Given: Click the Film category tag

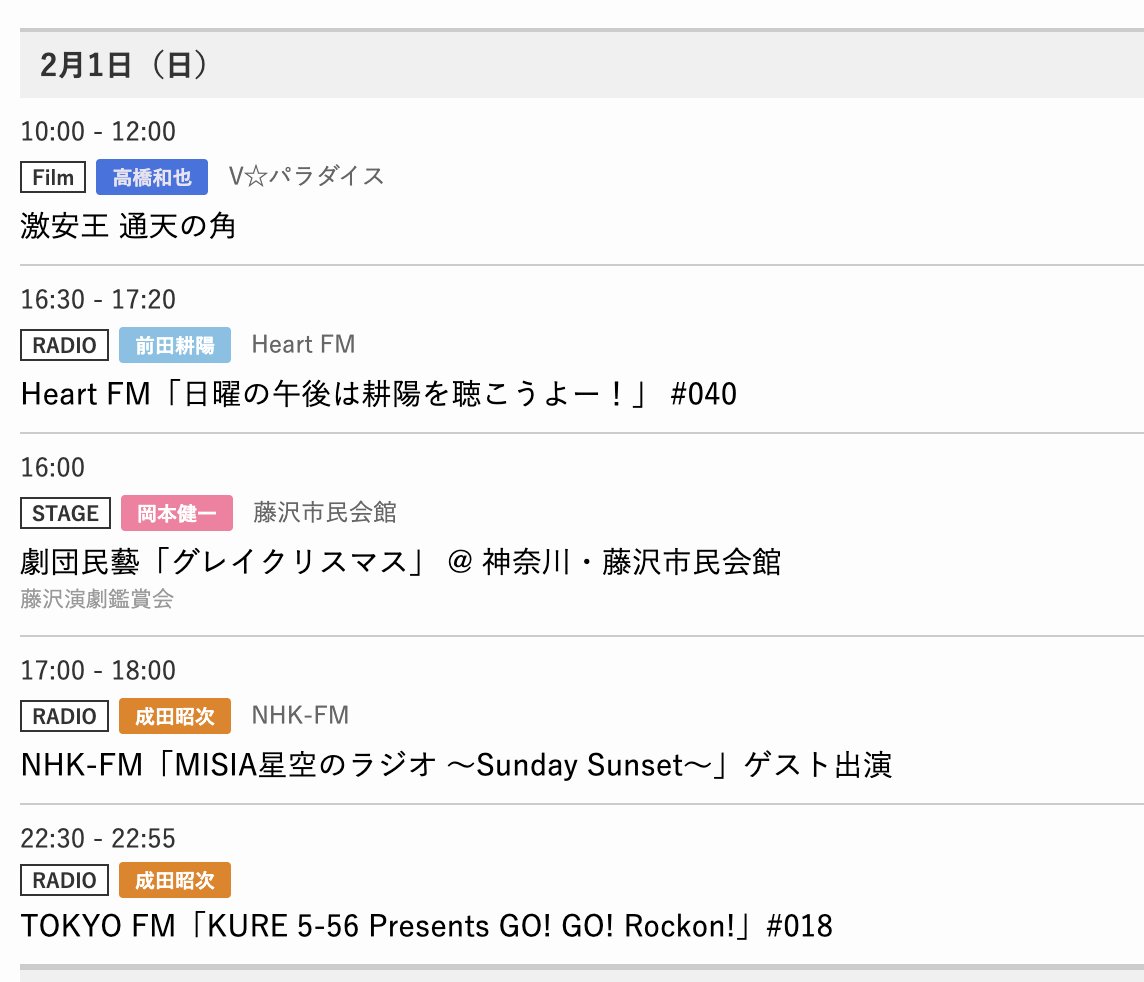Looking at the screenshot, I should point(53,178).
